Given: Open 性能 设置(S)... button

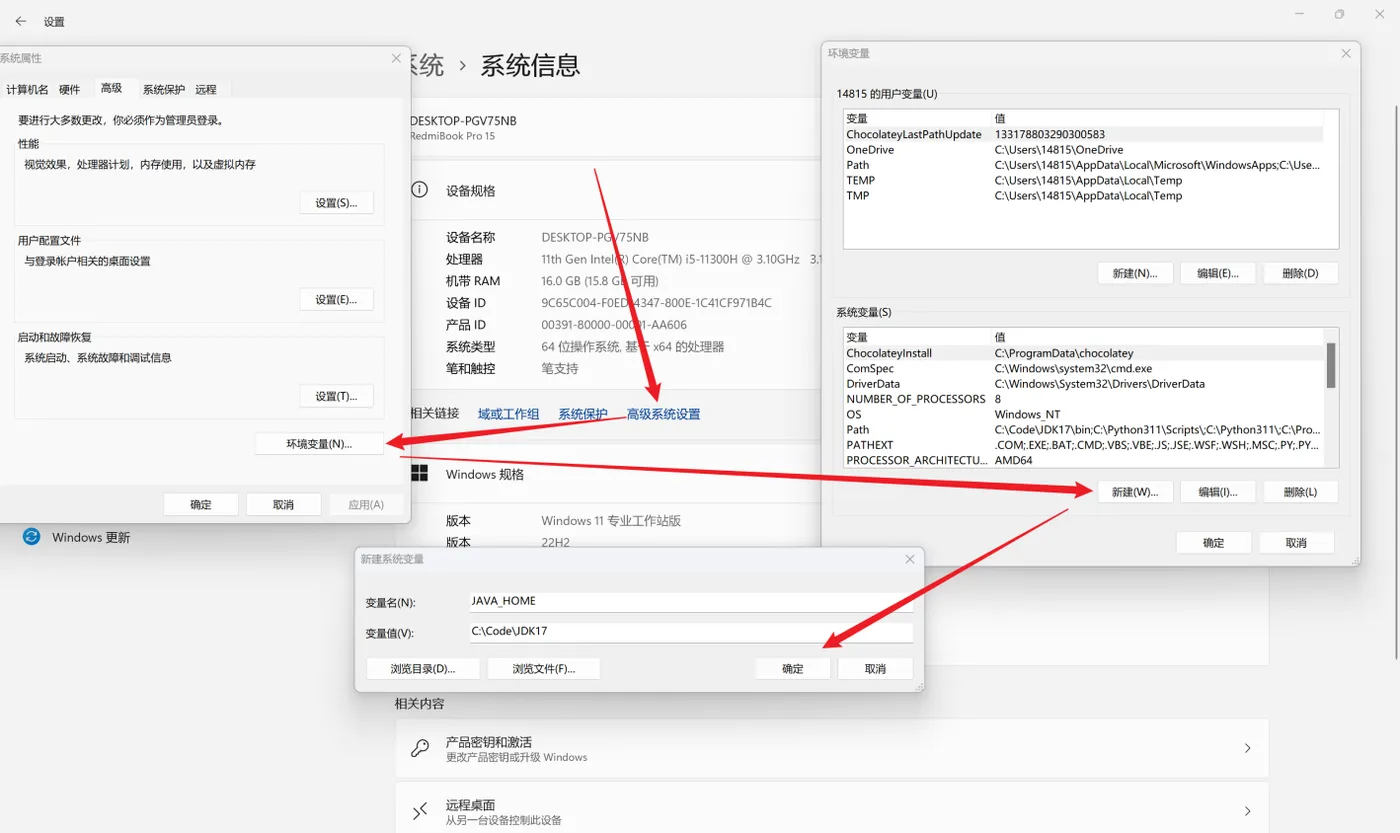Looking at the screenshot, I should pyautogui.click(x=336, y=203).
